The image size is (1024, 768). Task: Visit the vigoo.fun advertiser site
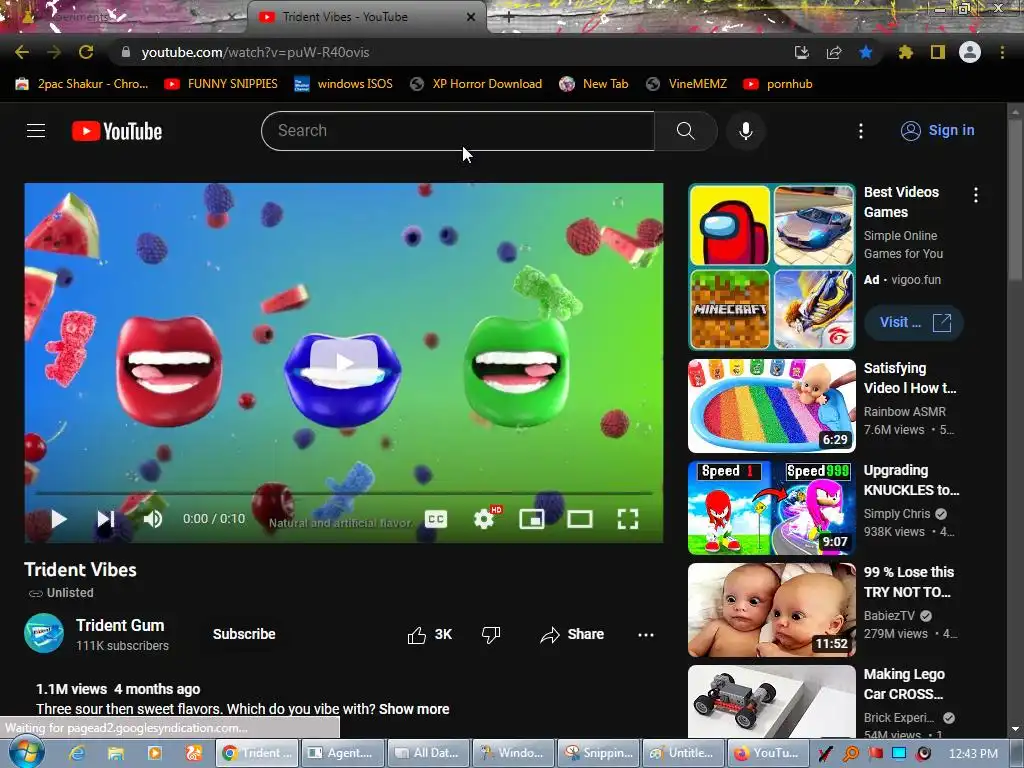[x=914, y=322]
